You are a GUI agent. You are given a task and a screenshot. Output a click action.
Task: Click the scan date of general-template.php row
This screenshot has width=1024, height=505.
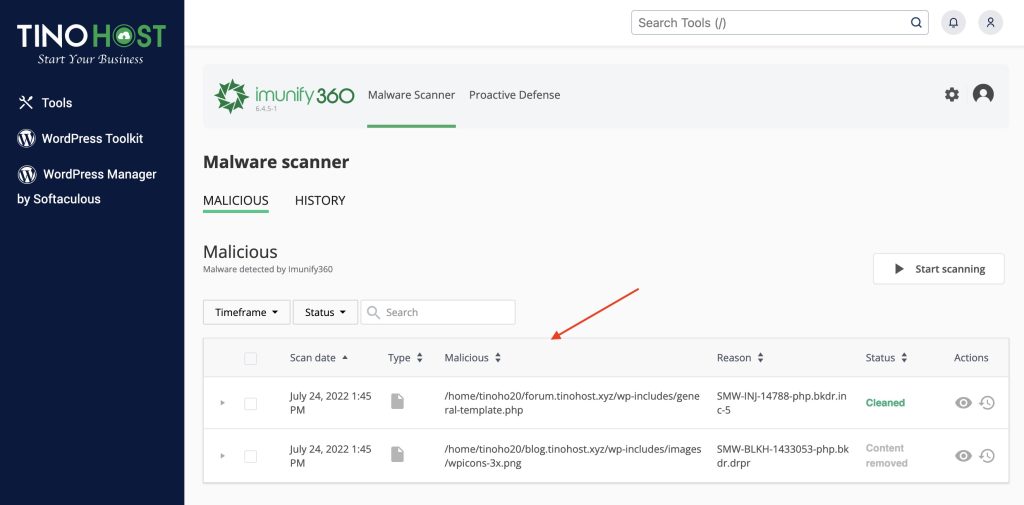[330, 403]
